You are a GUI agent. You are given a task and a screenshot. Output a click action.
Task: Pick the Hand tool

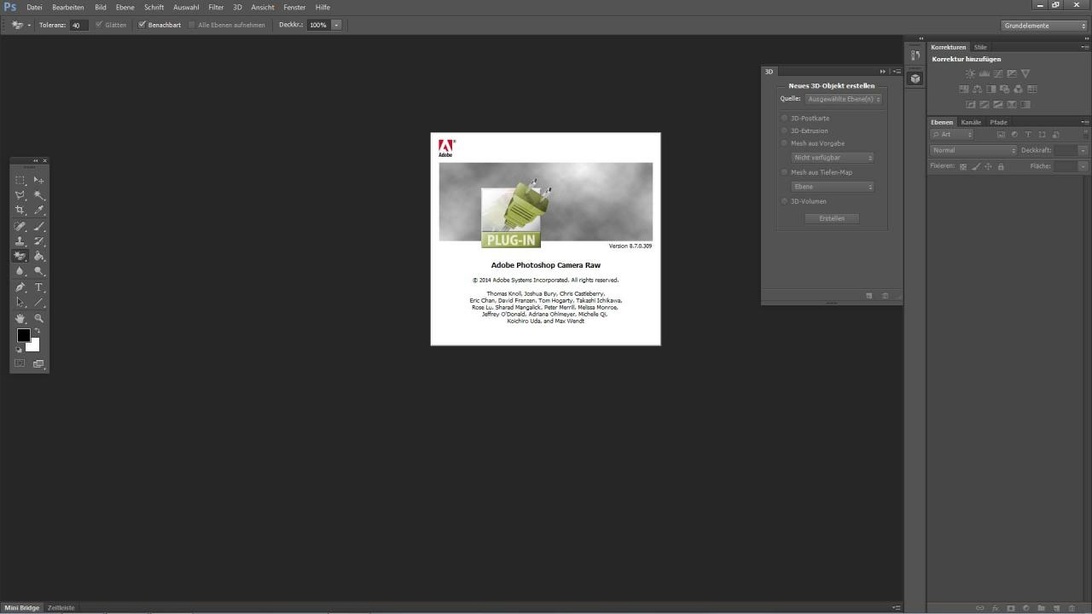(x=20, y=318)
